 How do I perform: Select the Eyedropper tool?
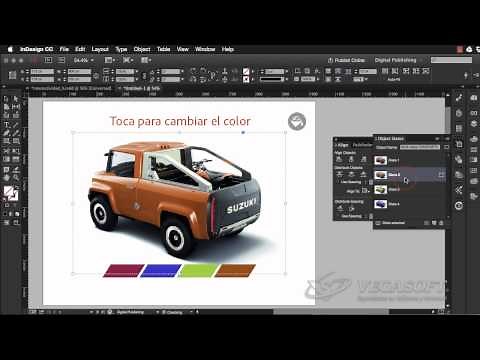tap(16, 169)
